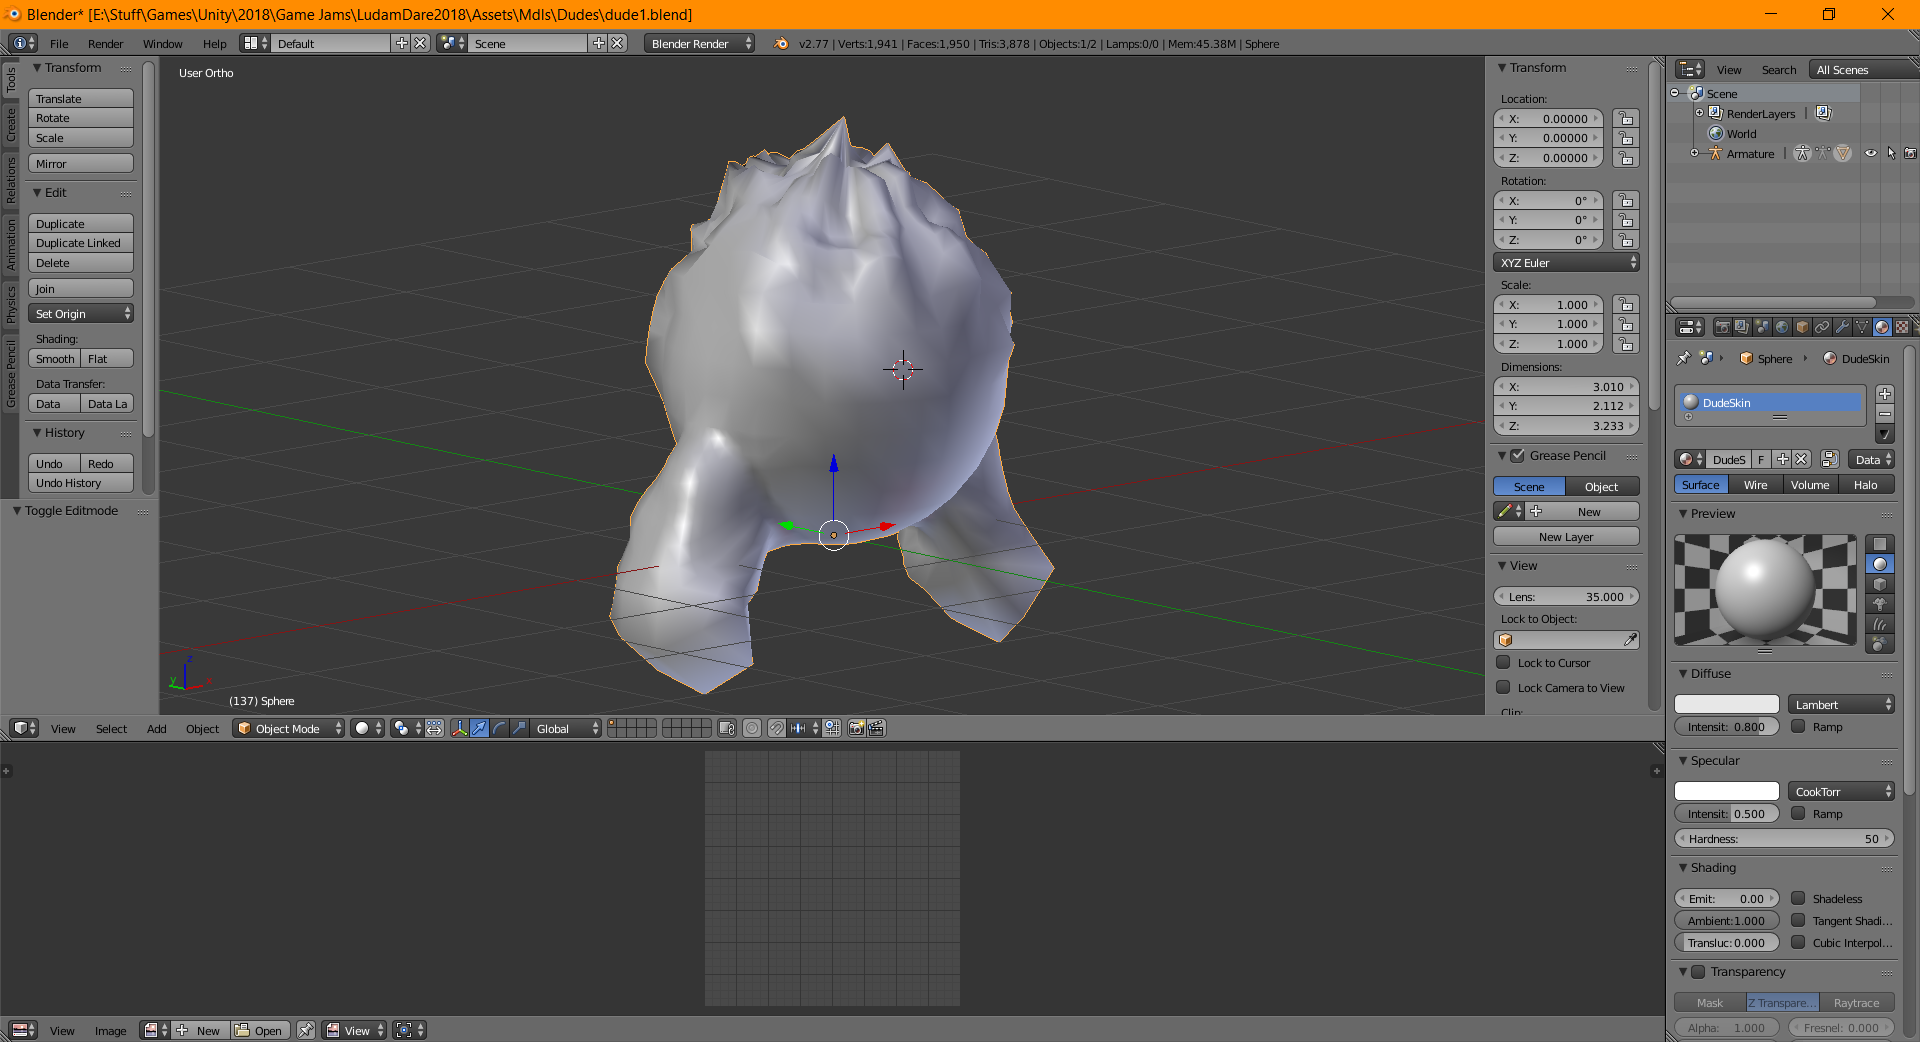Enable Lock Camera to View checkbox

coord(1503,687)
